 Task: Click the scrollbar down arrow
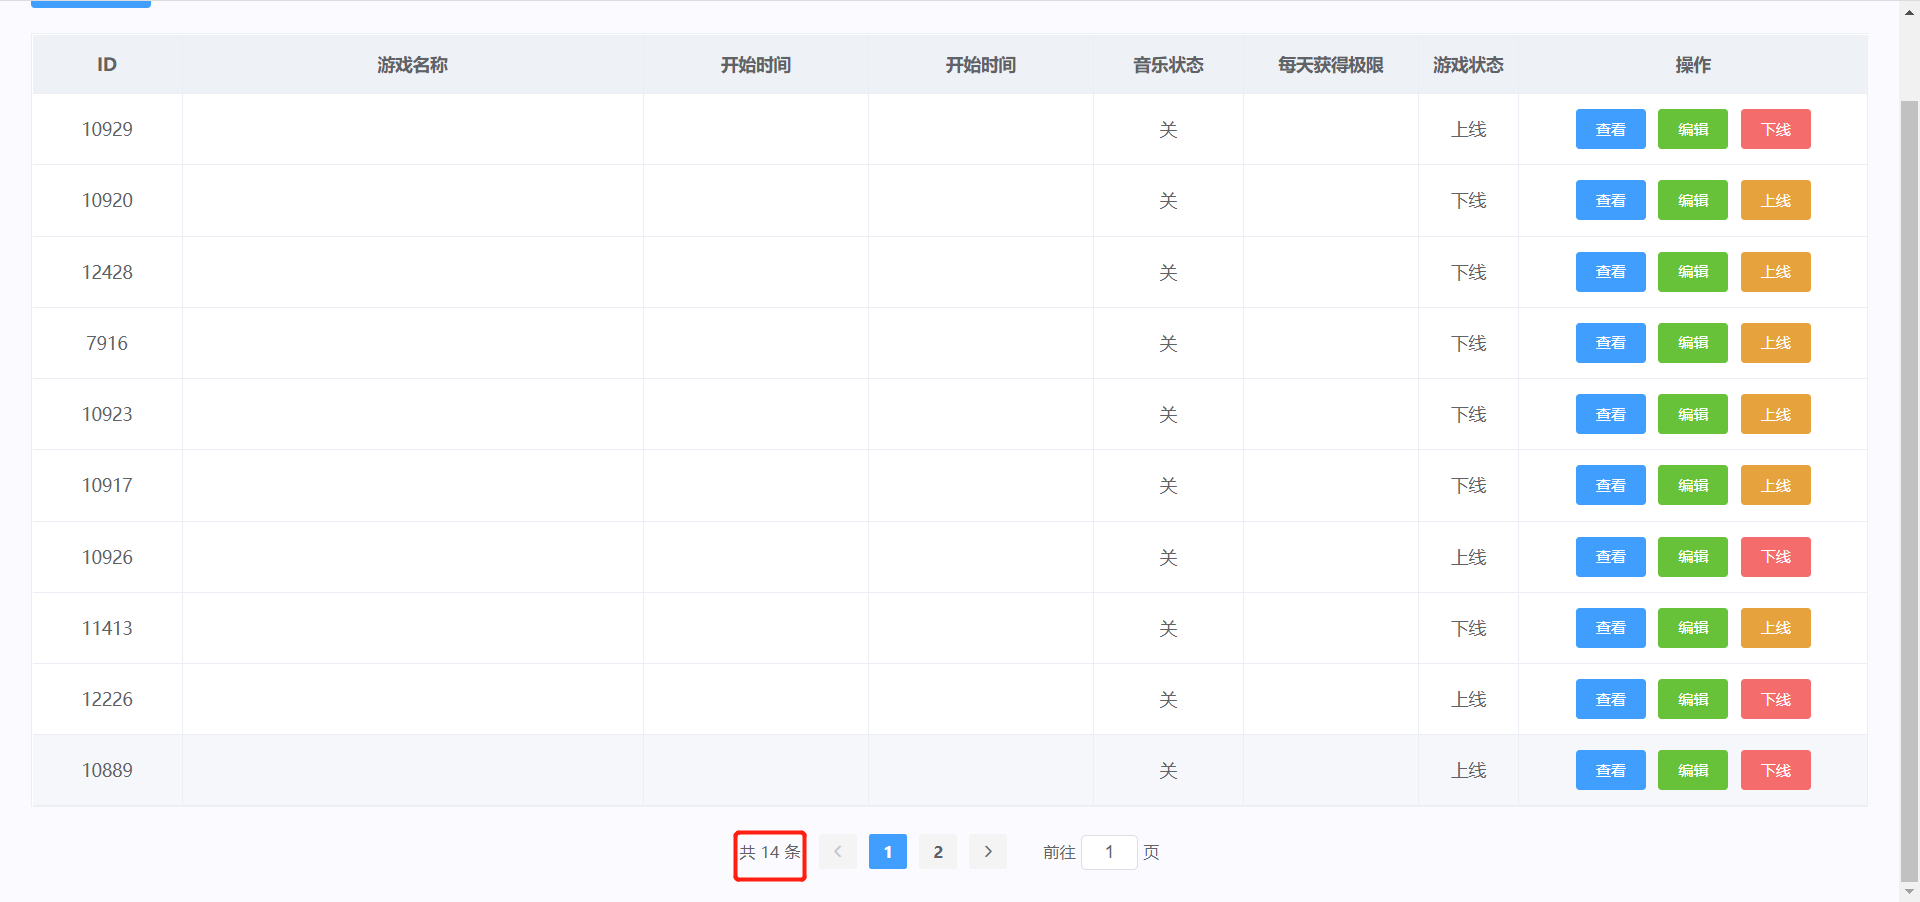pyautogui.click(x=1908, y=891)
